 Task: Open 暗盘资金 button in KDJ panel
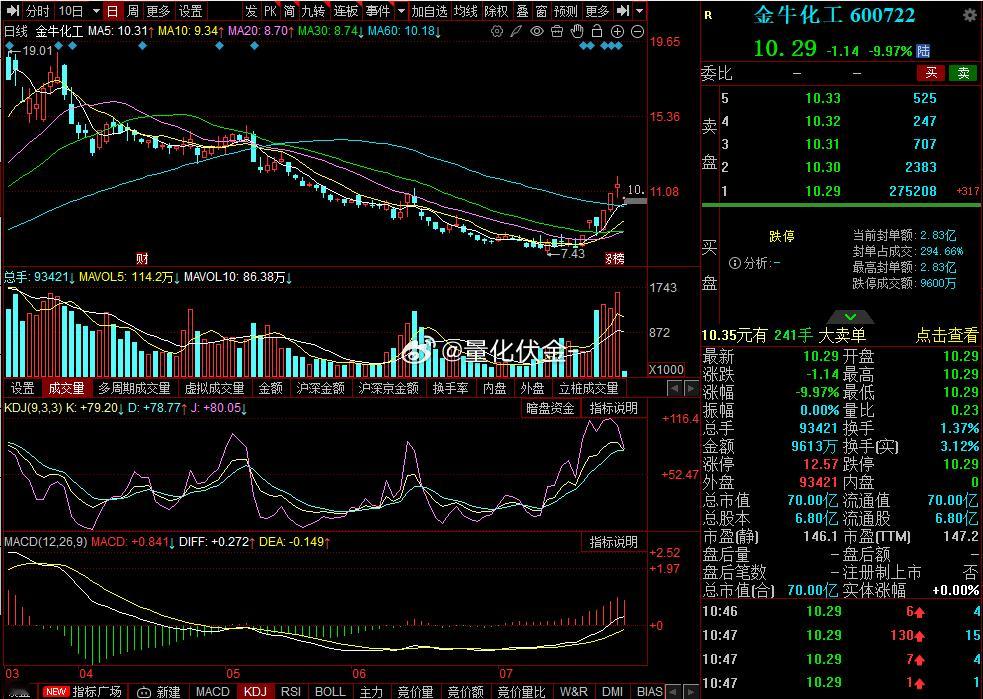point(550,409)
